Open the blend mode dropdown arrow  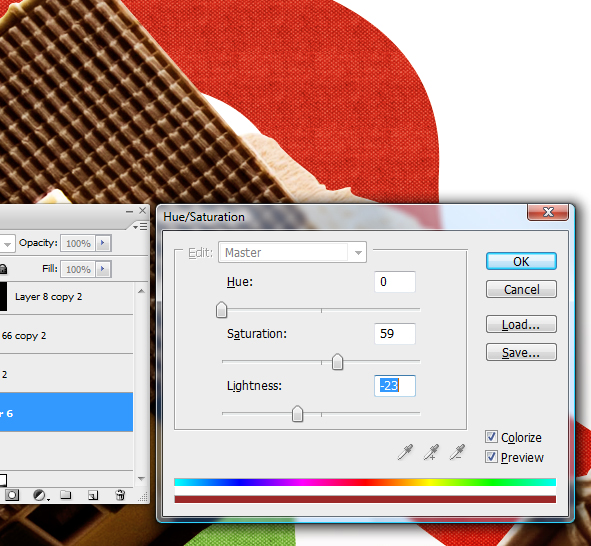coord(7,244)
